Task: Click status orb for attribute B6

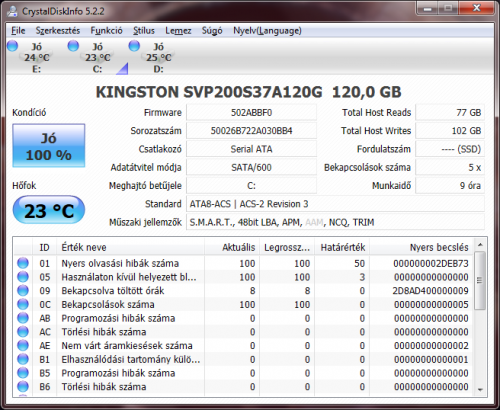Action: pyautogui.click(x=23, y=386)
